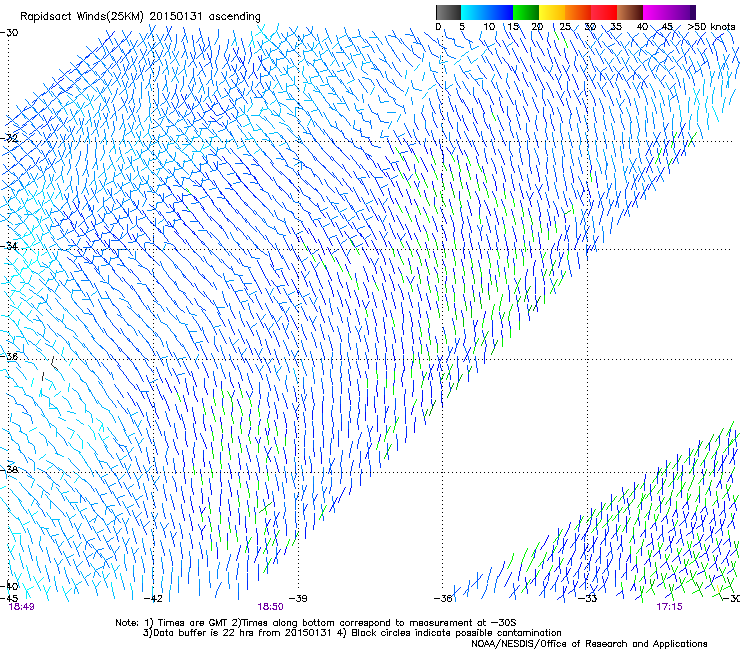Click the -30 latitude label
740x650 pixels.
[9, 33]
